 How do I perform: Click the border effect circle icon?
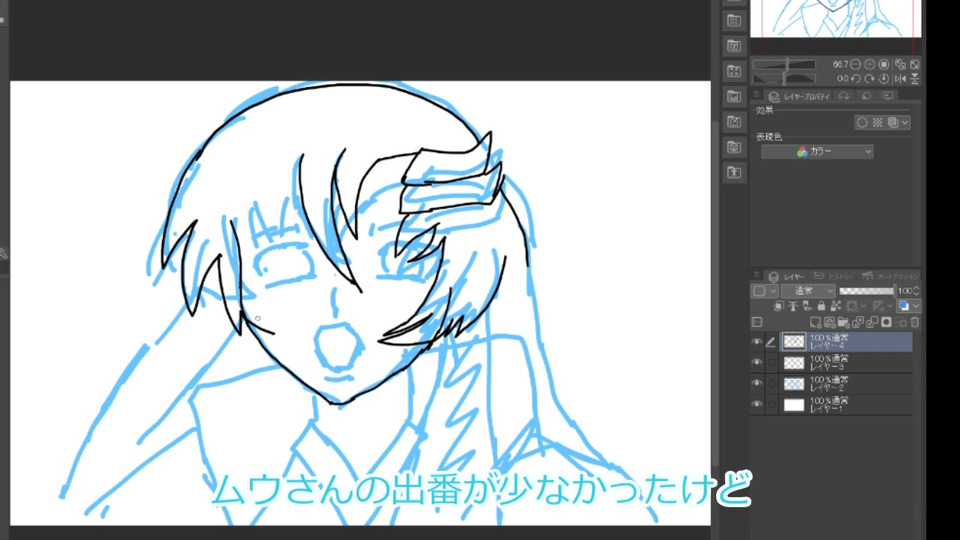click(862, 122)
